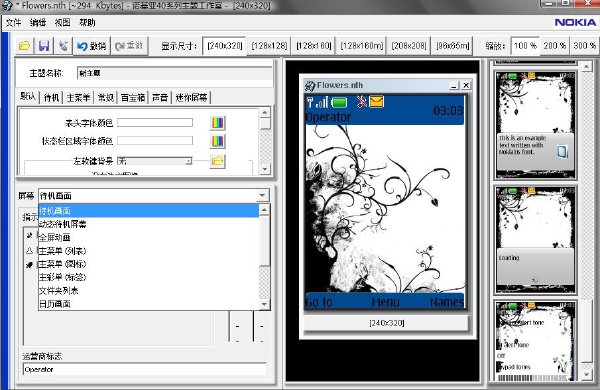Image resolution: width=600 pixels, height=390 pixels.
Task: Switch to the 百宝箱 tab
Action: (x=133, y=98)
